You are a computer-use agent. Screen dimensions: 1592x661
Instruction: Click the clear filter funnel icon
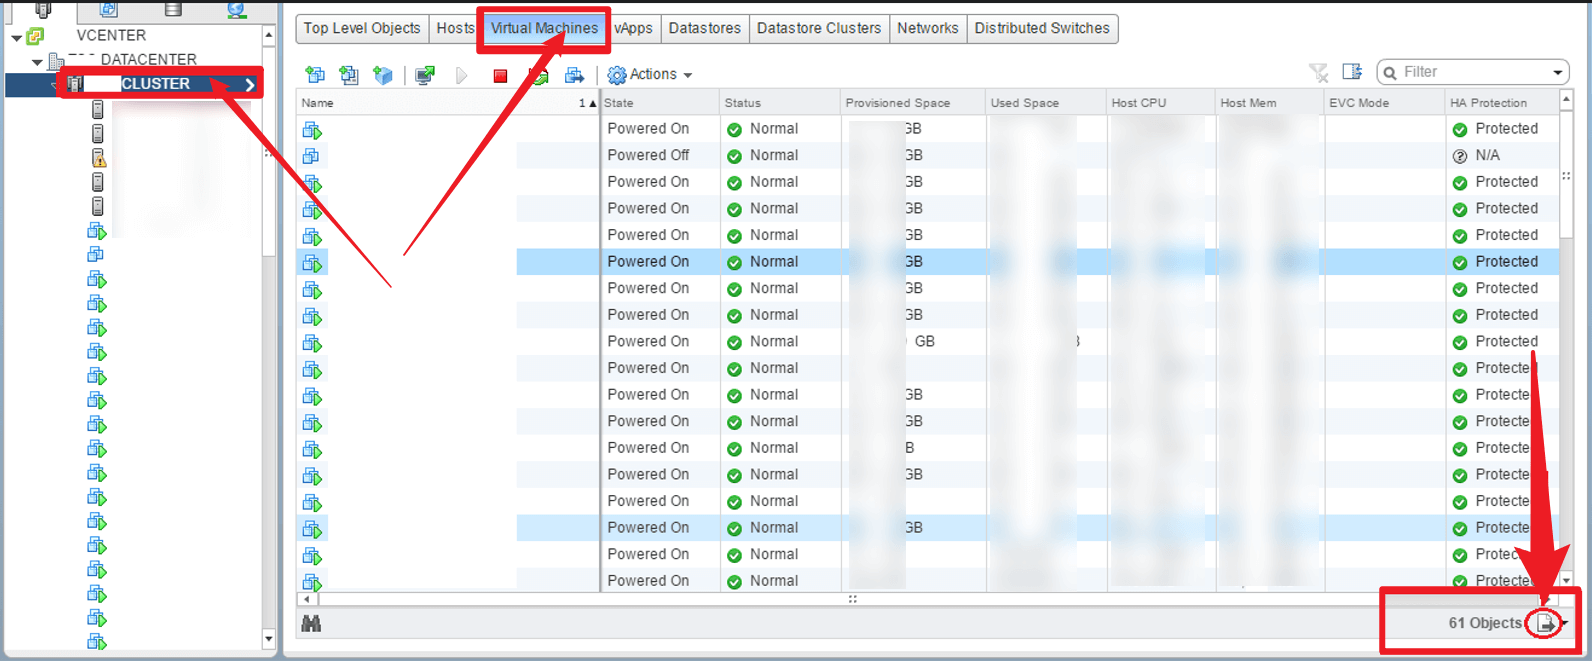1319,72
